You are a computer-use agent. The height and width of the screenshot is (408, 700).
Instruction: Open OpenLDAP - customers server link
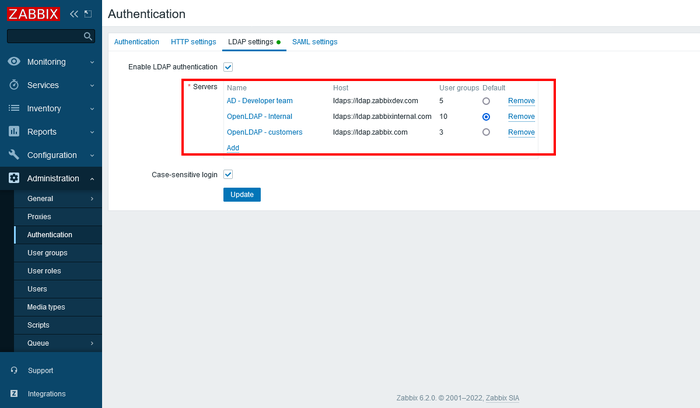pyautogui.click(x=265, y=132)
